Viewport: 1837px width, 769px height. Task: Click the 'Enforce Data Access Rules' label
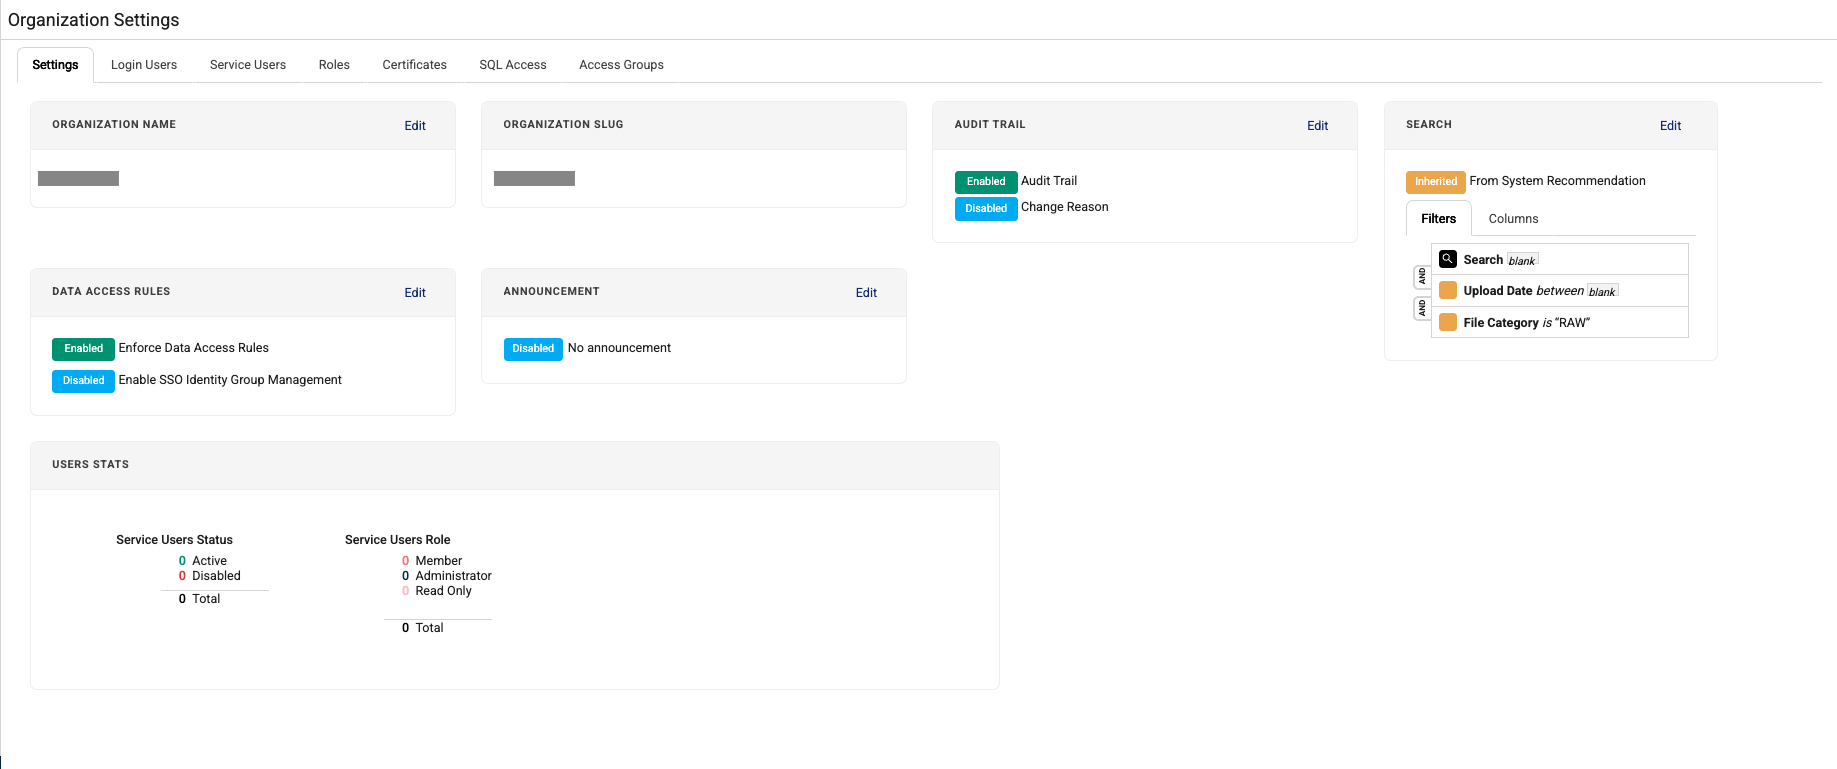pos(193,348)
